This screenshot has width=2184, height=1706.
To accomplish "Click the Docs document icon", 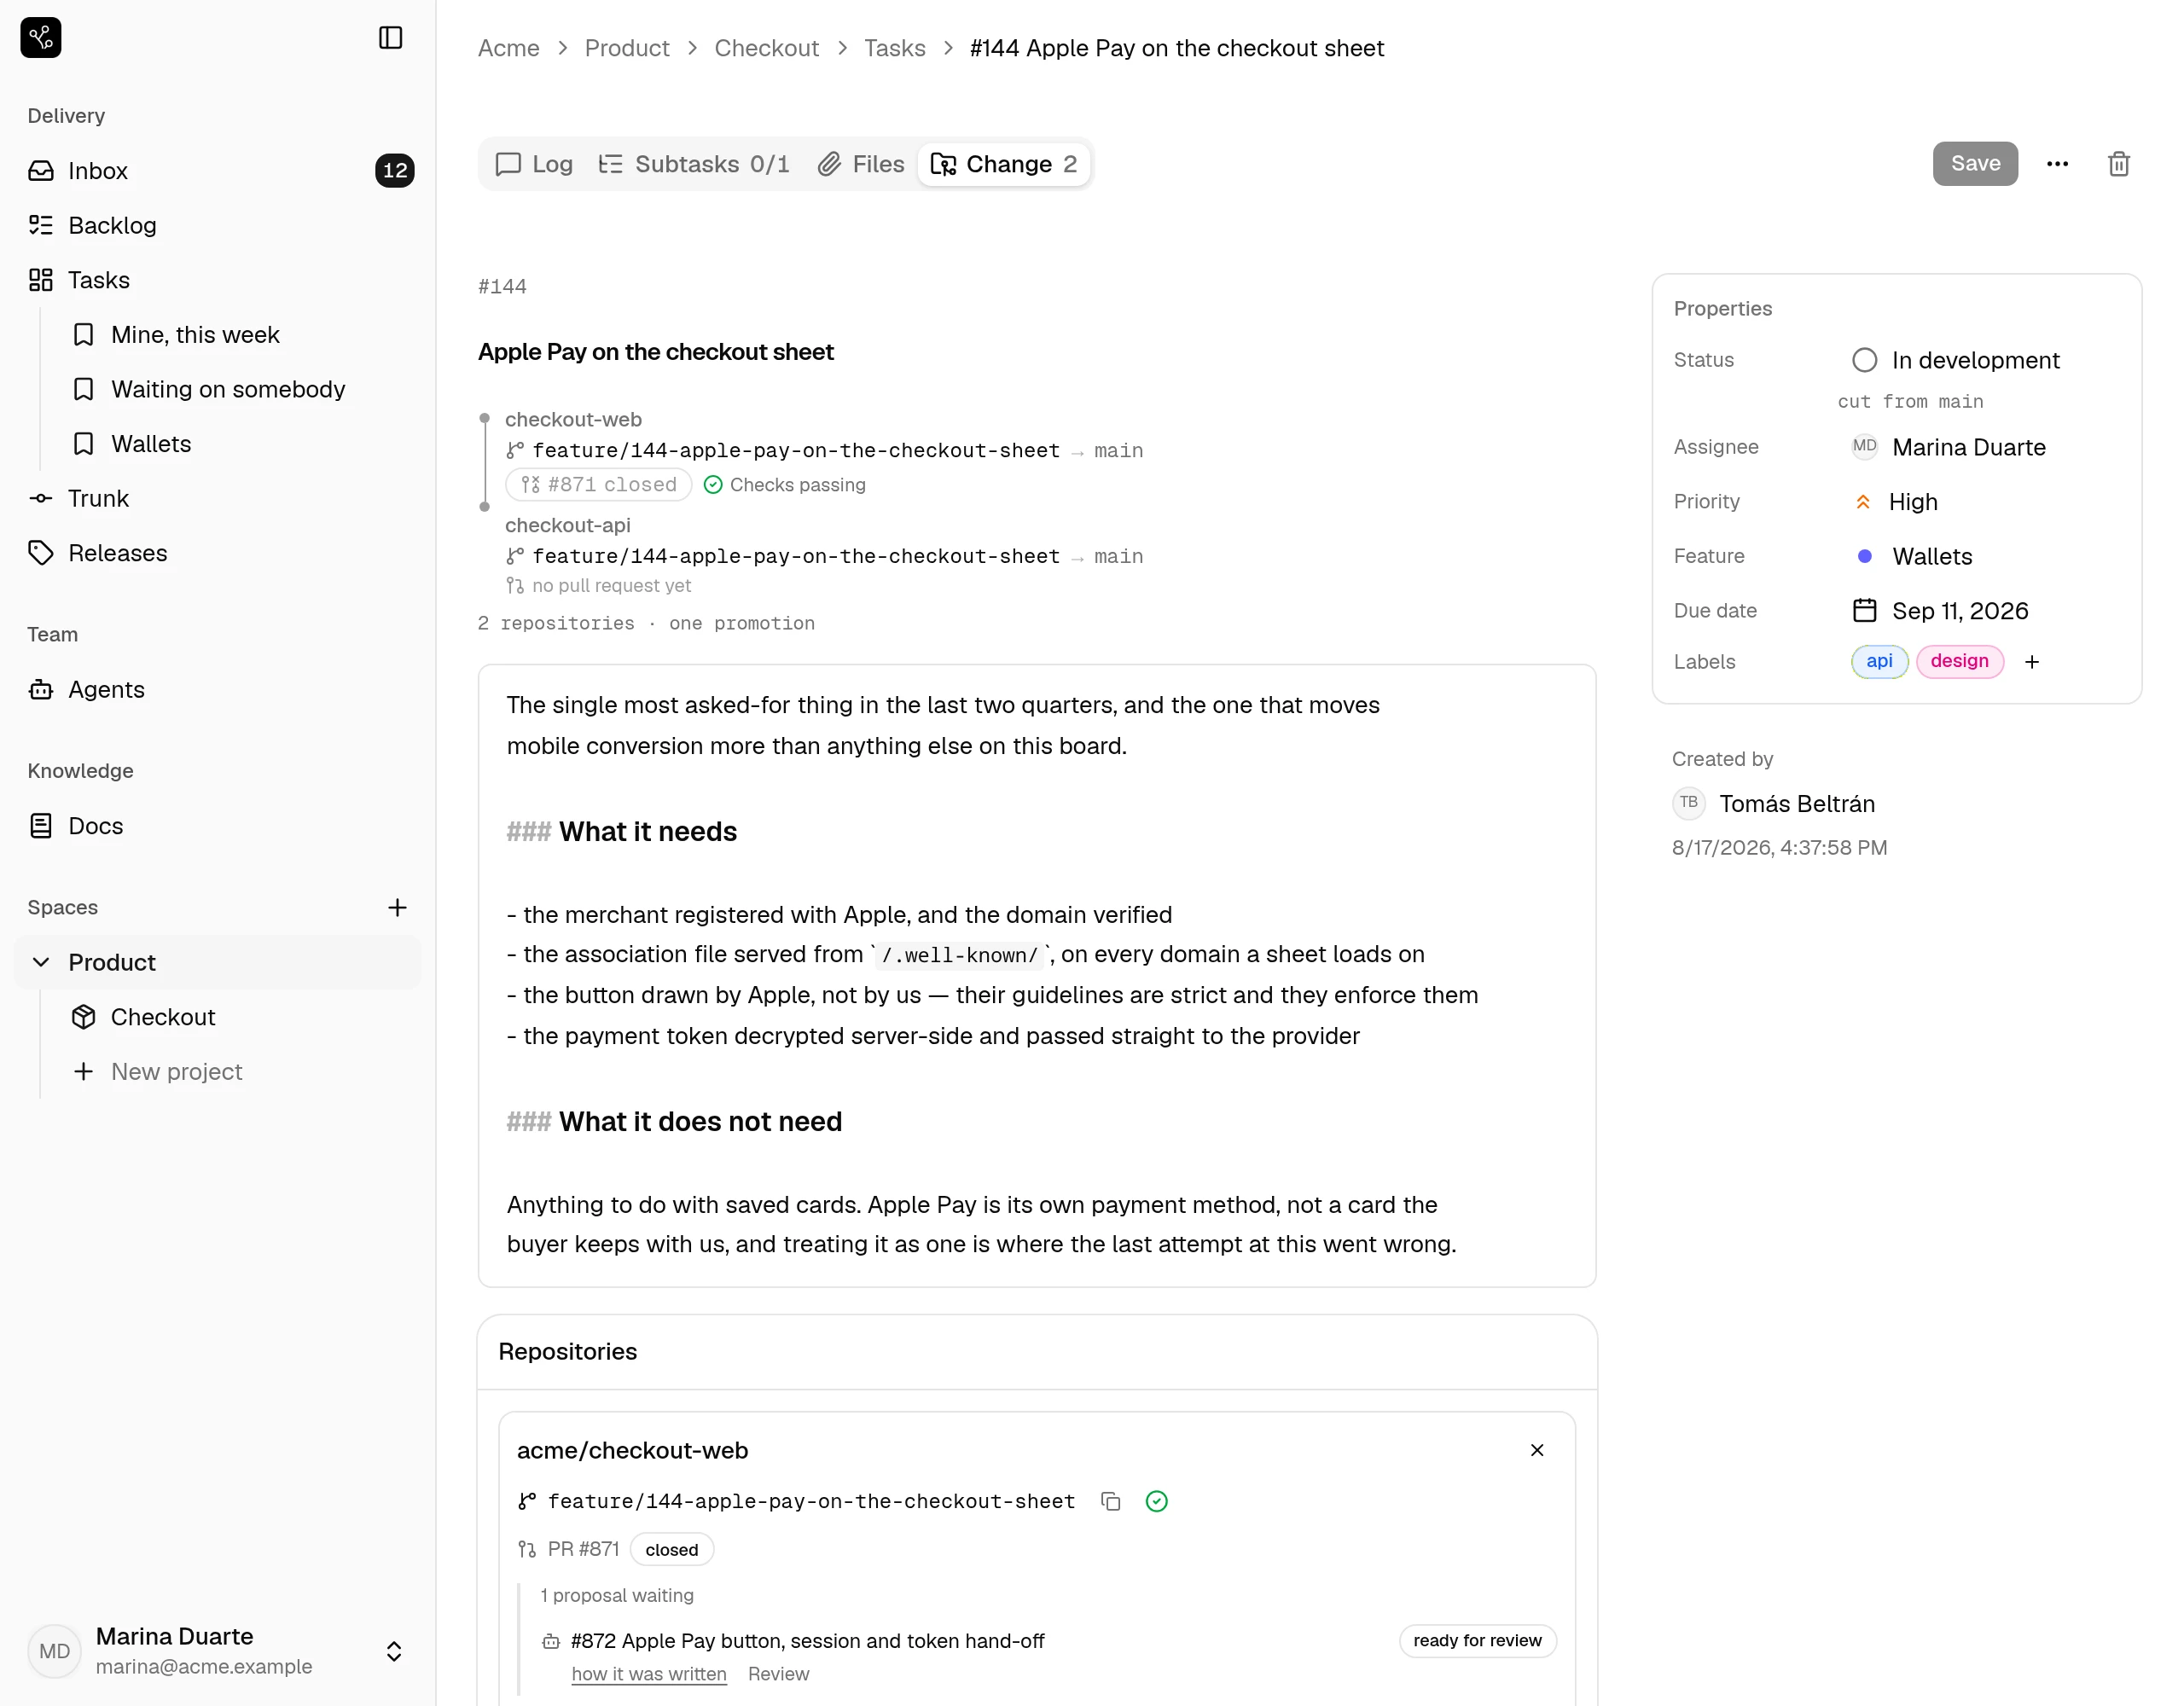I will (41, 826).
